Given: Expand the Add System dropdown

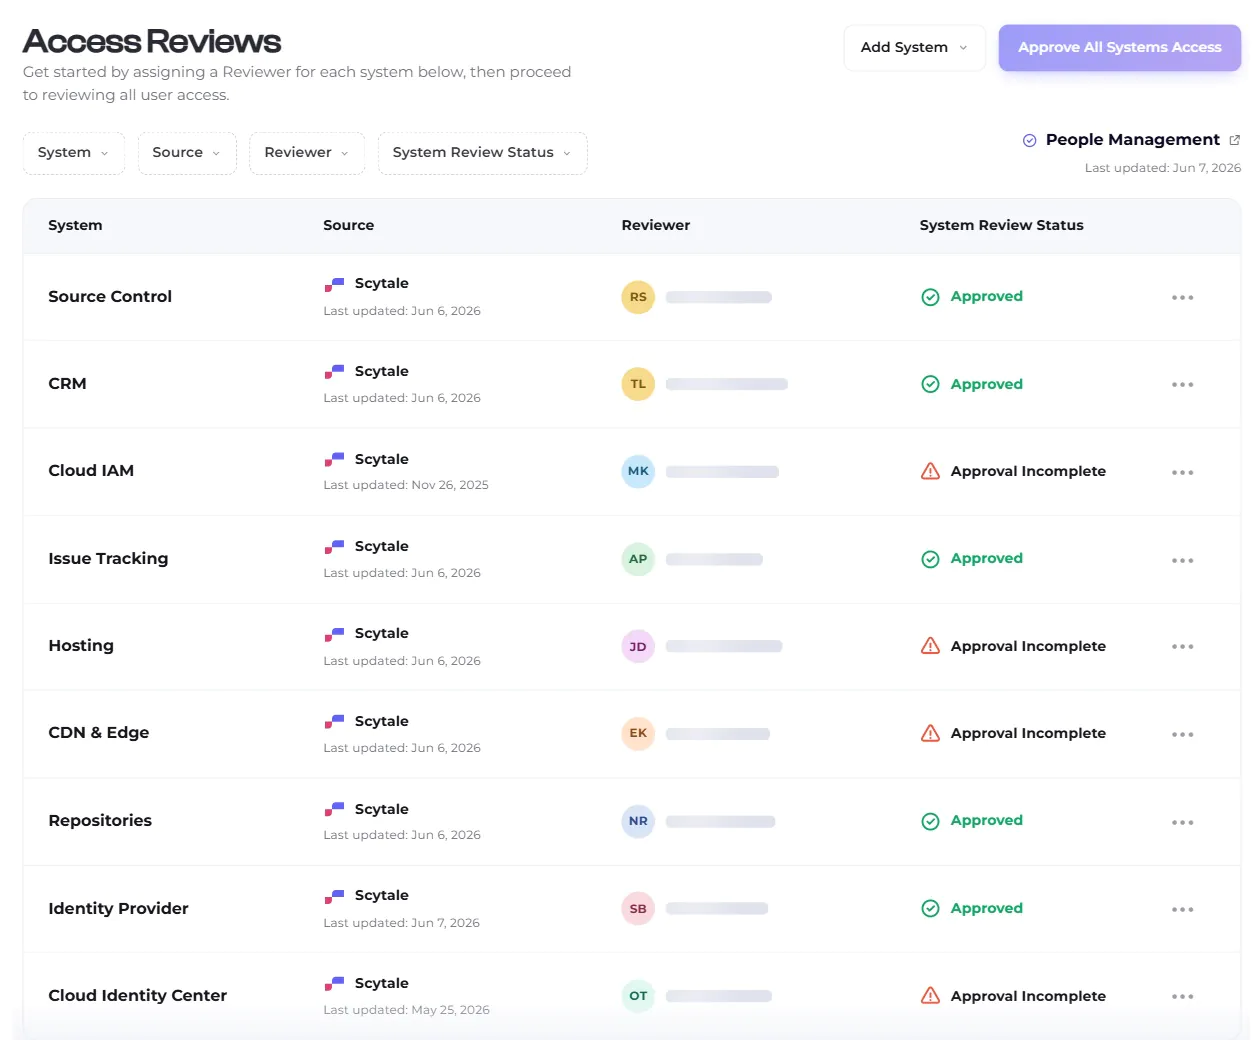Looking at the screenshot, I should pos(914,47).
